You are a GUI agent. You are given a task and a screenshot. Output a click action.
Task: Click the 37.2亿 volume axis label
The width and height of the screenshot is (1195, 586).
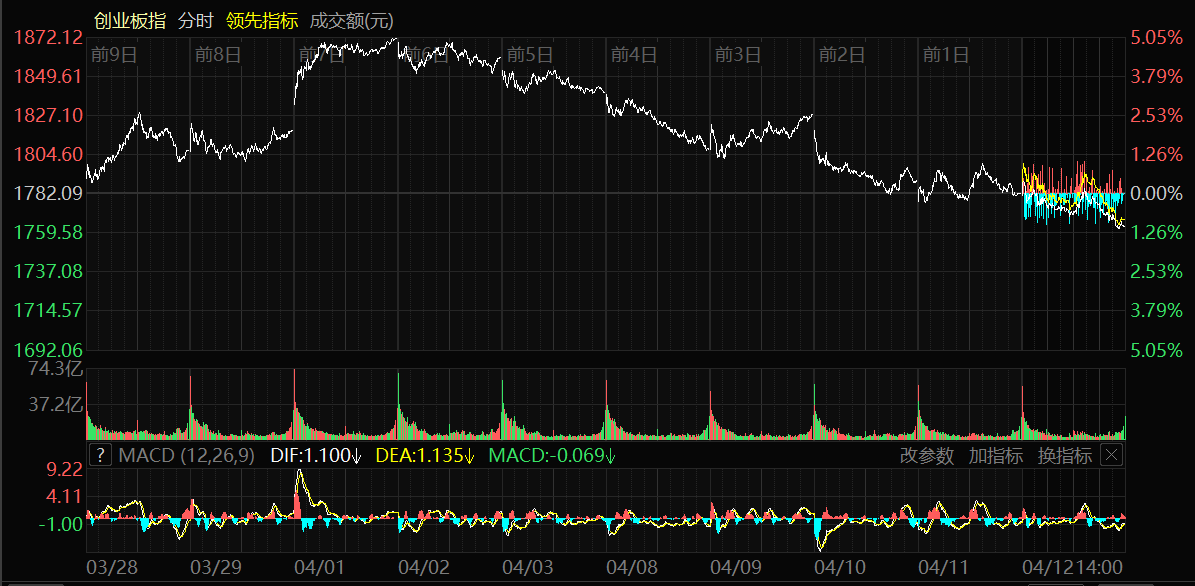tap(56, 404)
